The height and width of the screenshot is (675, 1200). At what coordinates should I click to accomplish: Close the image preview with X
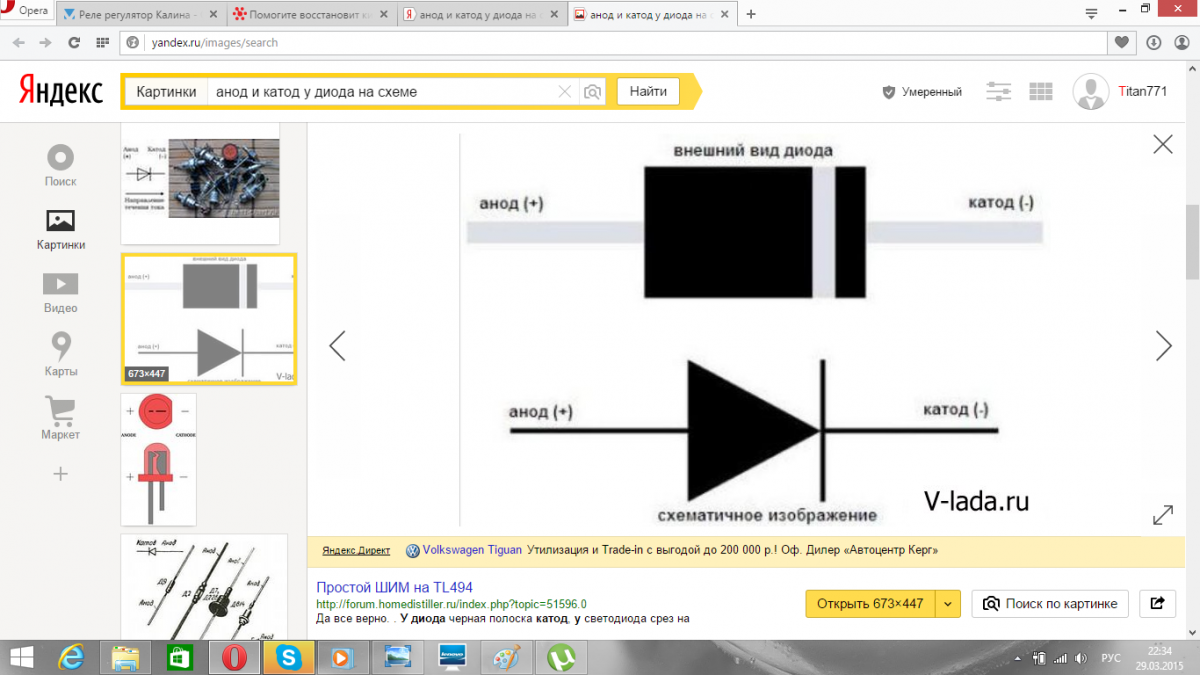(1163, 144)
